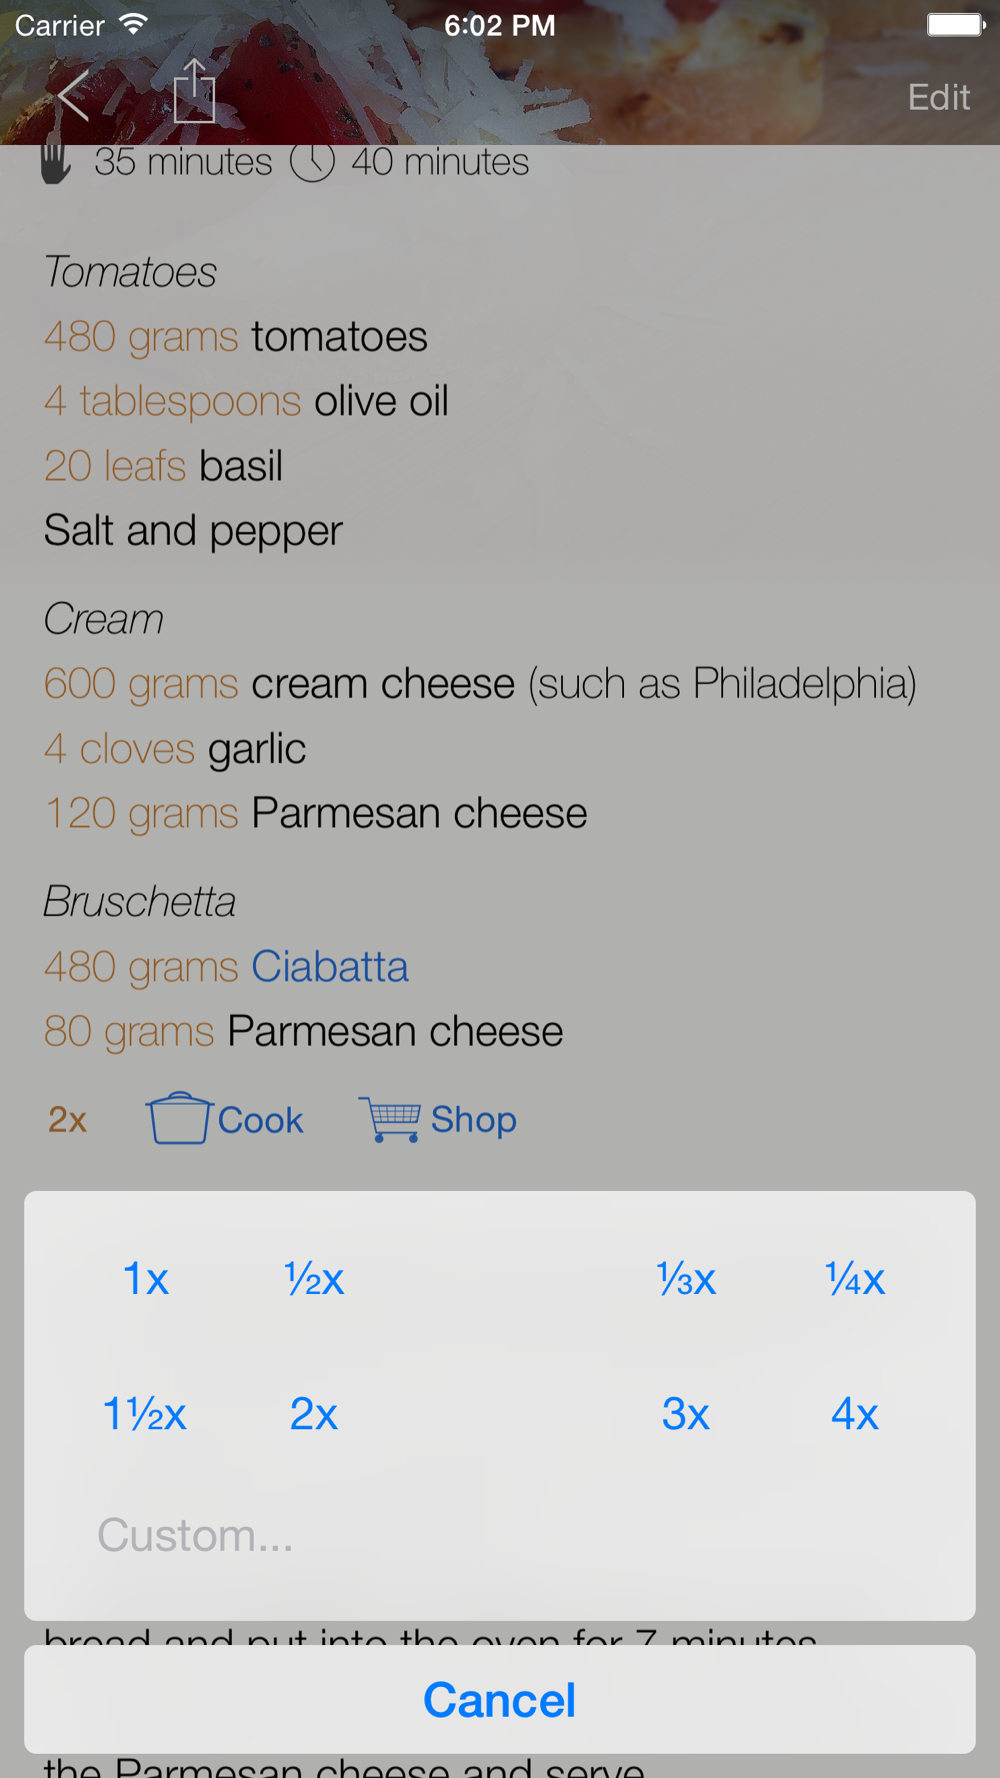Tap the Wi-Fi status icon

[133, 25]
